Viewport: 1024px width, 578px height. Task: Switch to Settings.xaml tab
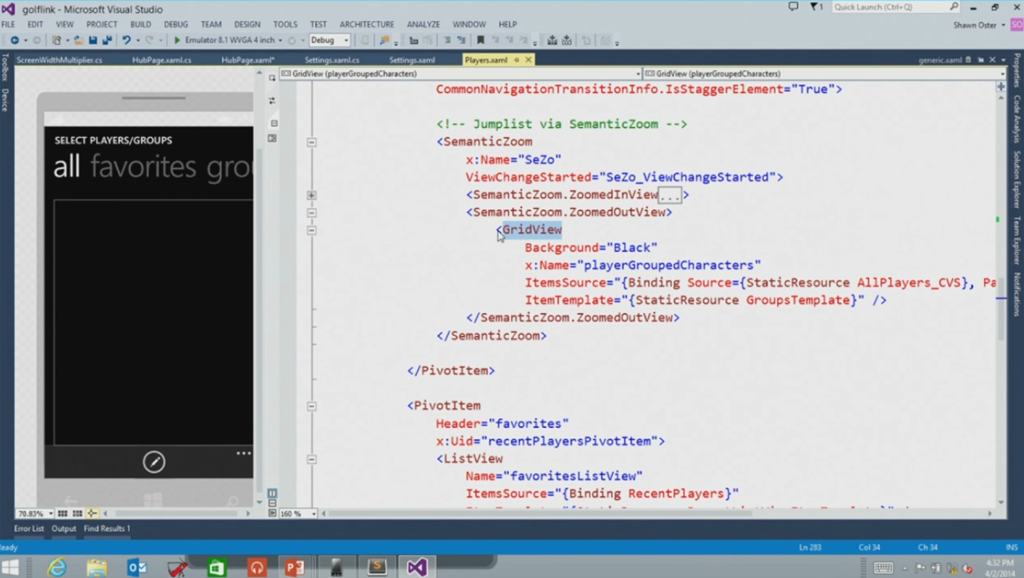coord(411,60)
